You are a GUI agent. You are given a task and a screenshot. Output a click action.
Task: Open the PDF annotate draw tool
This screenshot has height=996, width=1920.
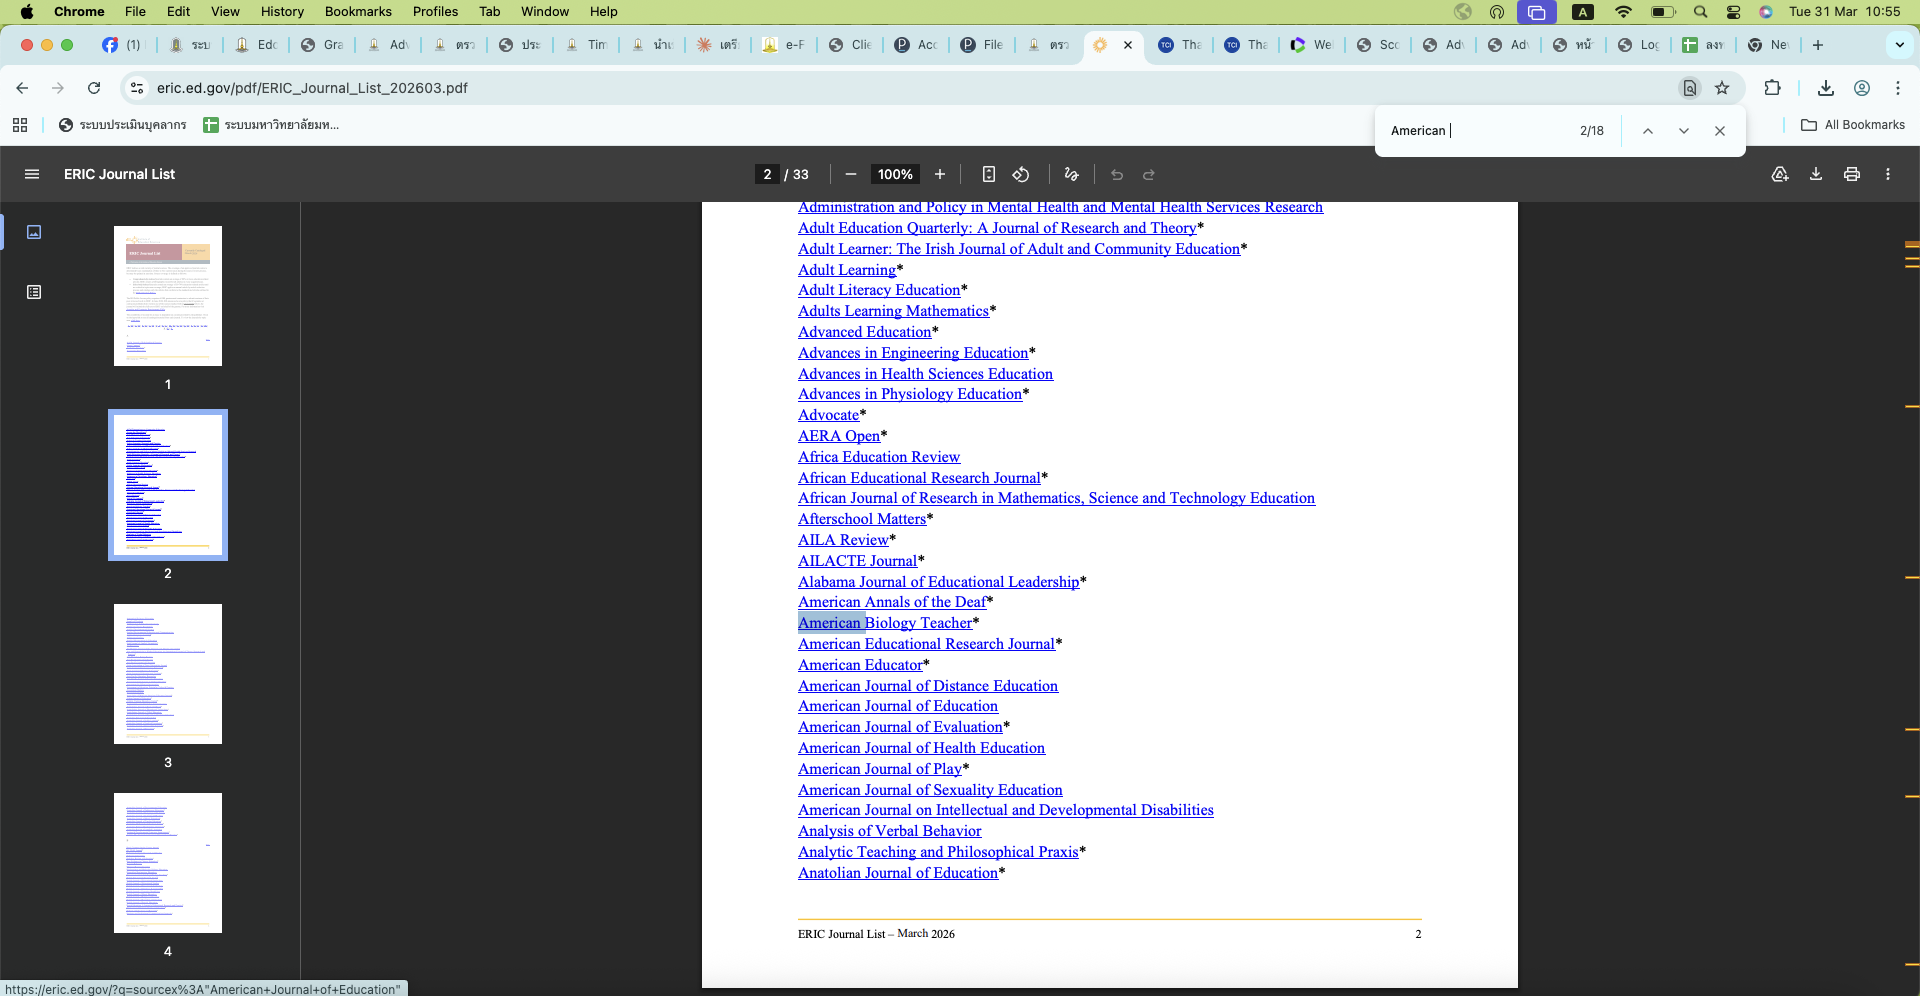pos(1071,174)
